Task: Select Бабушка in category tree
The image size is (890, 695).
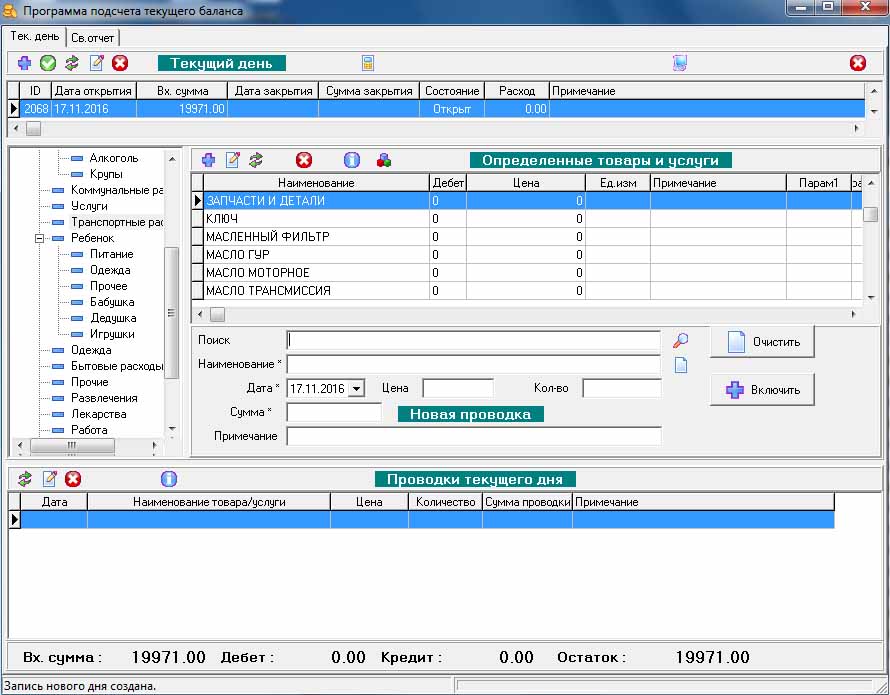Action: pyautogui.click(x=112, y=302)
